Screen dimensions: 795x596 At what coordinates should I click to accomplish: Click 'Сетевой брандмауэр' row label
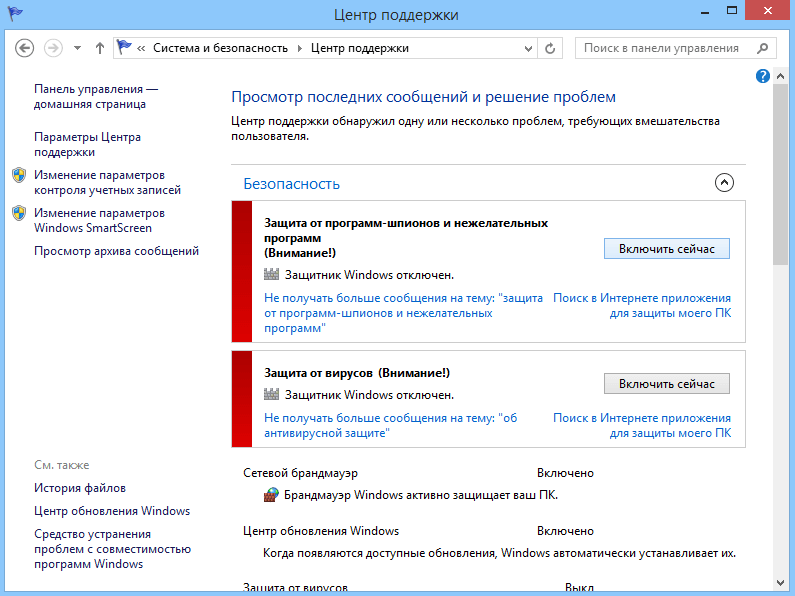pos(300,473)
